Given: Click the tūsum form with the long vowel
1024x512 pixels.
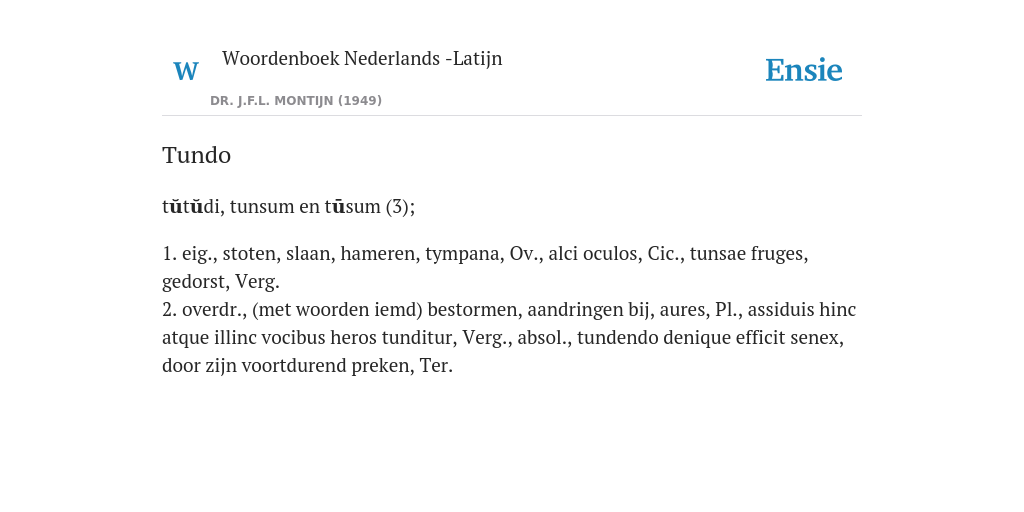Looking at the screenshot, I should click(x=352, y=206).
